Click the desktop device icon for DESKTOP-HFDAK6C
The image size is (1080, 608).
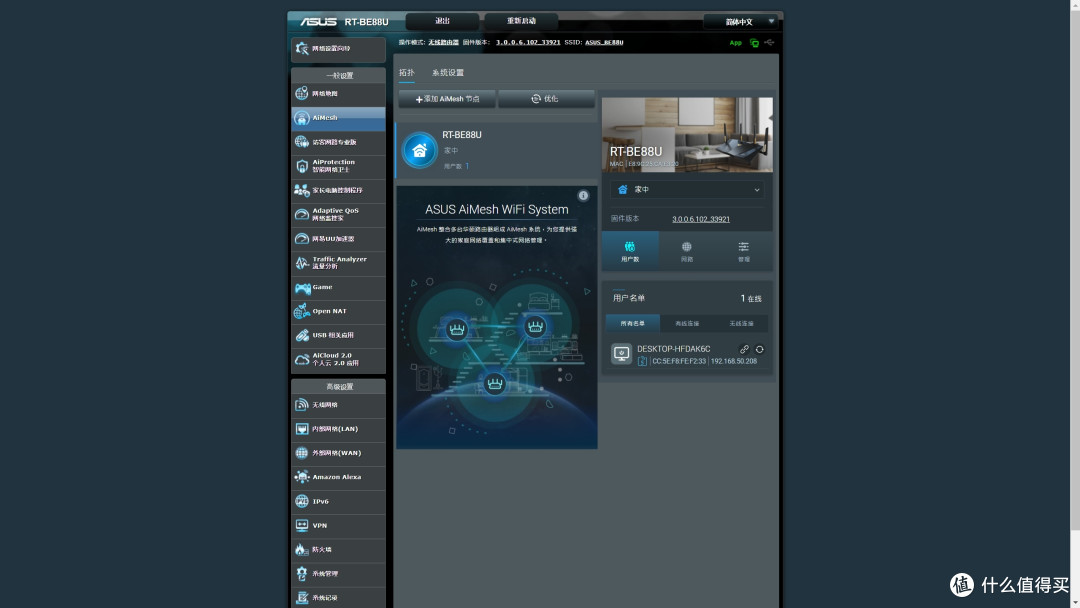(621, 354)
